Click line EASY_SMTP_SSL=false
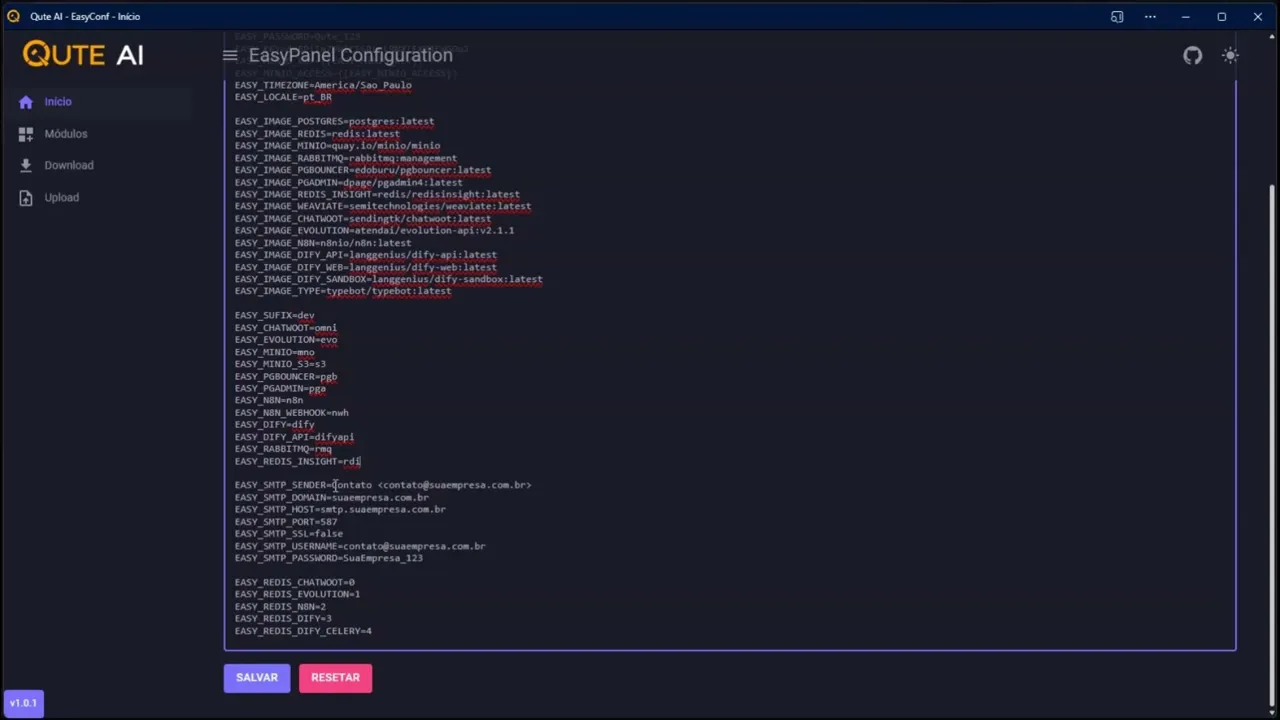The width and height of the screenshot is (1280, 720). tap(289, 534)
